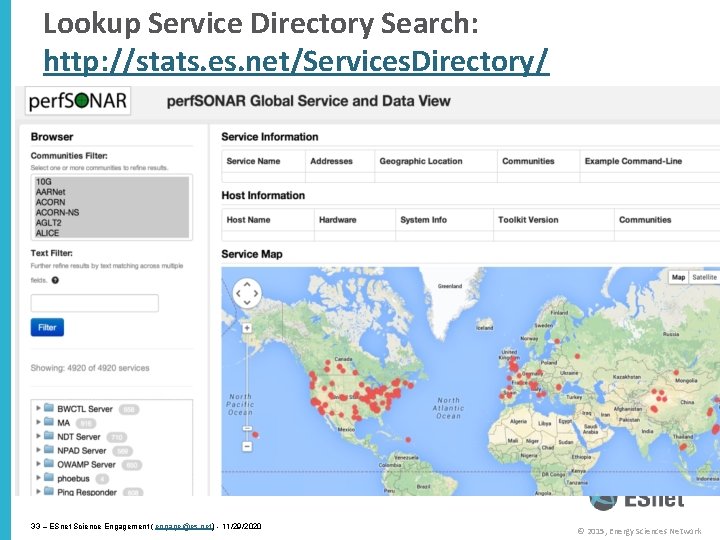Click the map pan control
This screenshot has width=720, height=540.
[247, 293]
